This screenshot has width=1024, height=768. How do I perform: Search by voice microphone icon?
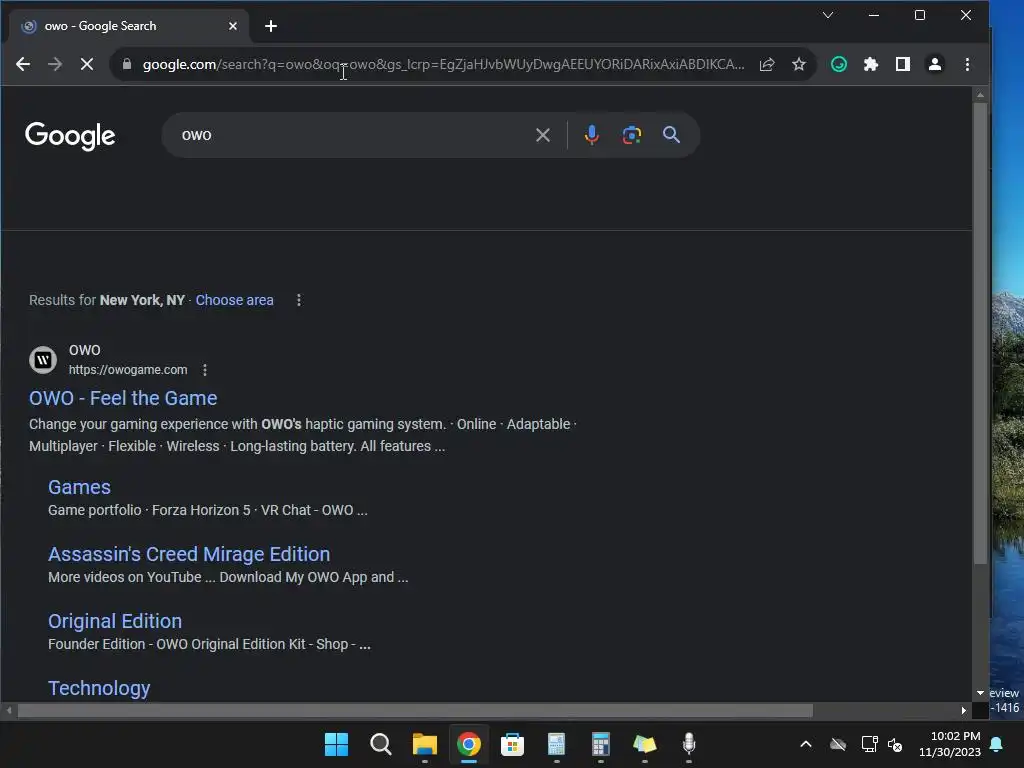click(592, 135)
